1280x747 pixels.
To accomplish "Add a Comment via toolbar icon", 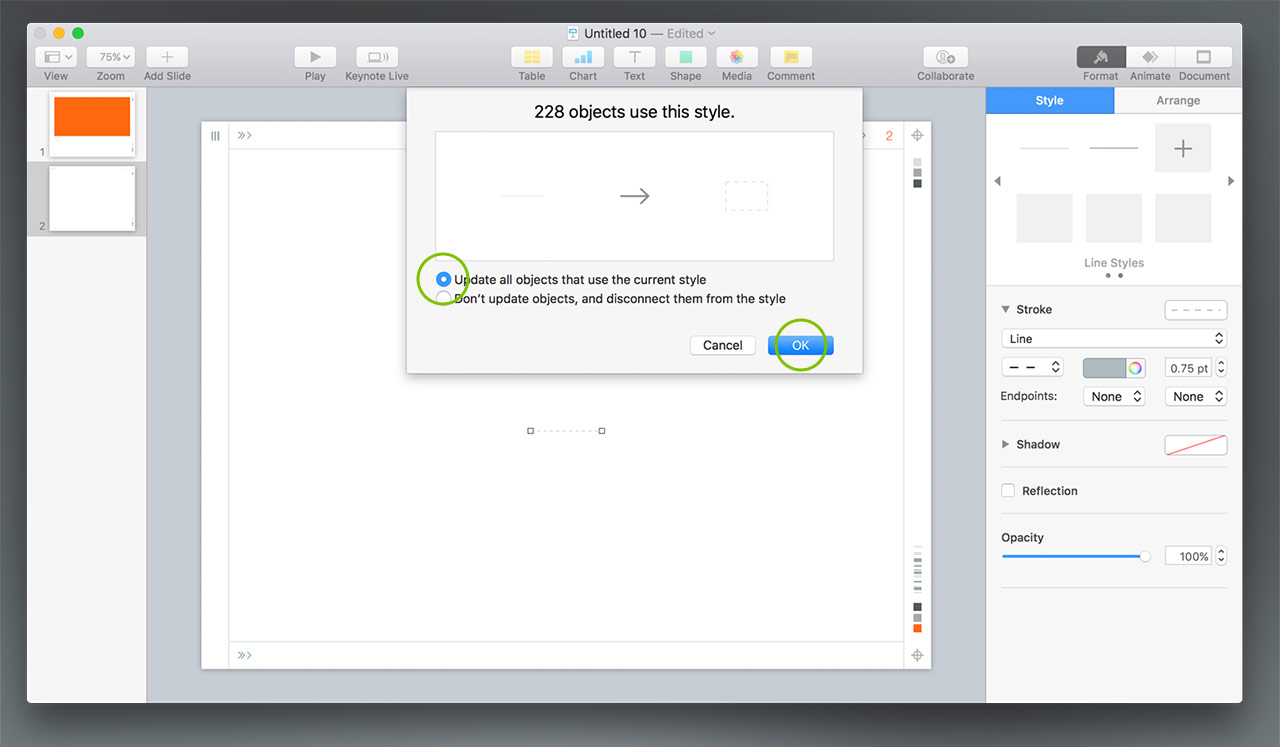I will pyautogui.click(x=791, y=57).
